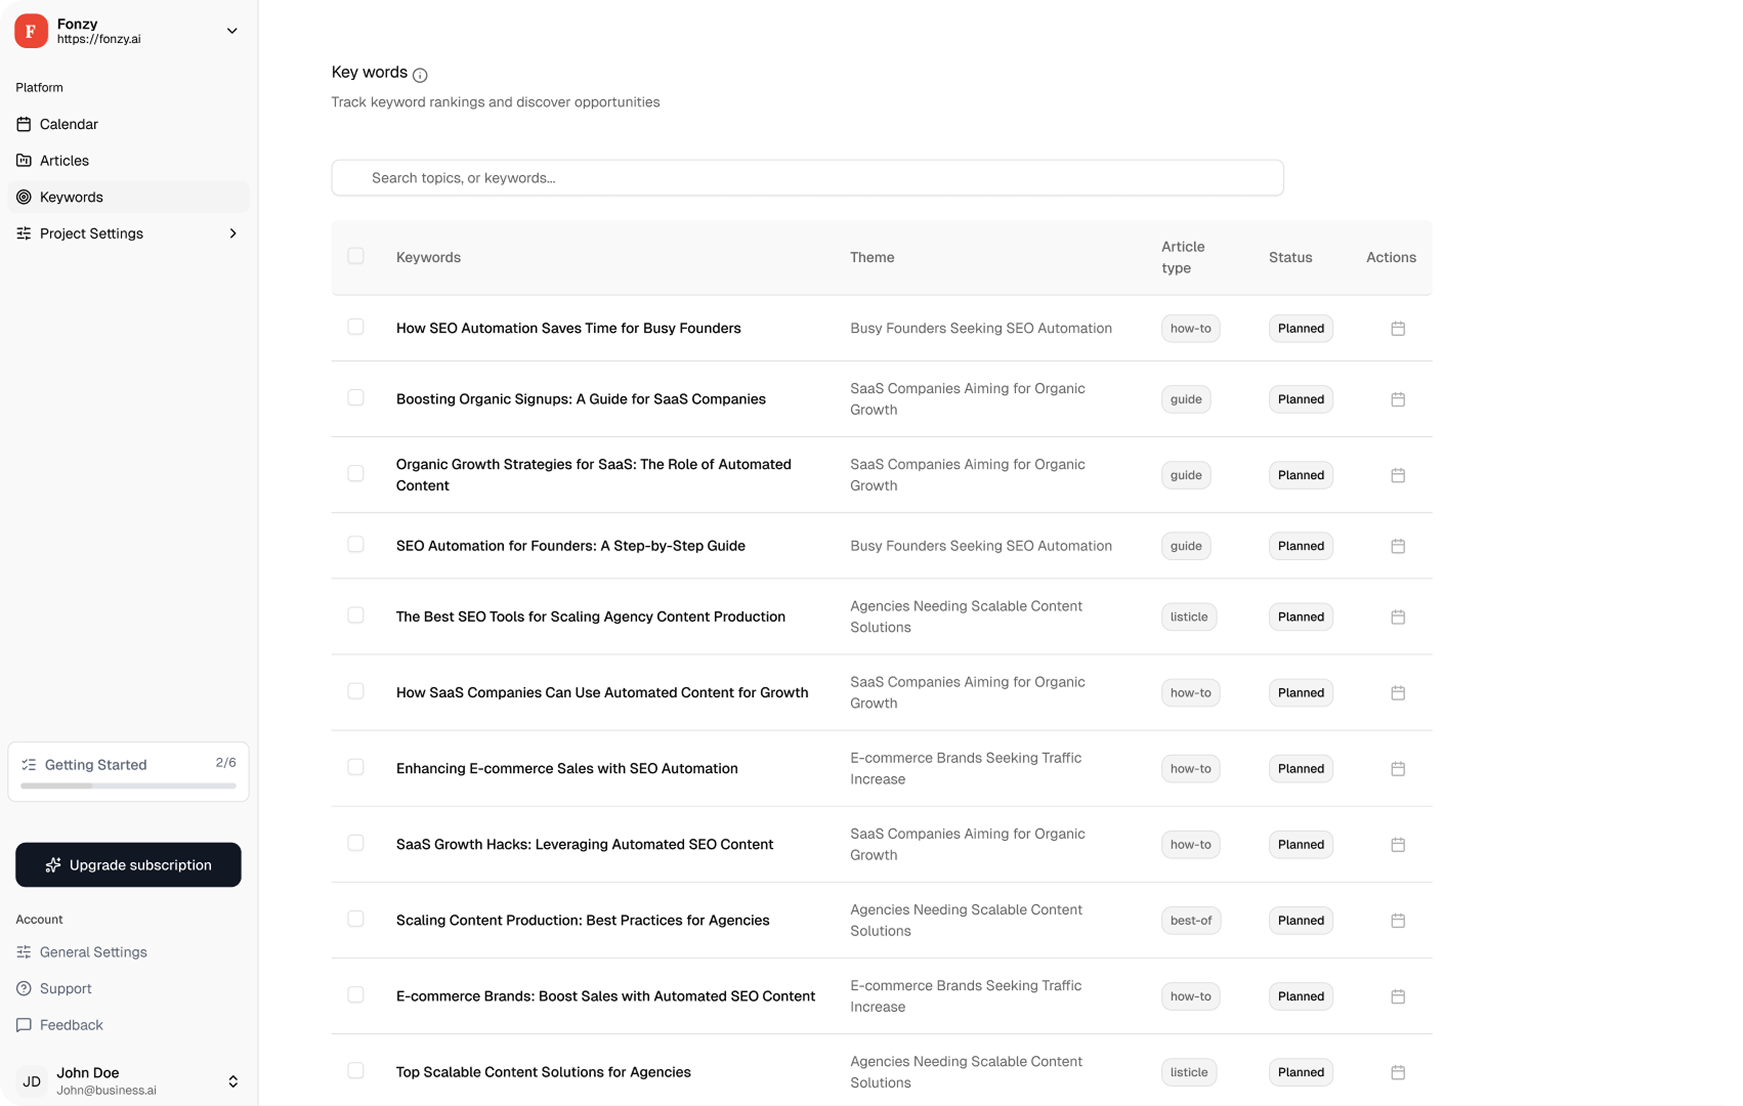1743x1106 pixels.
Task: Click the Keywords target icon
Action: click(x=23, y=197)
